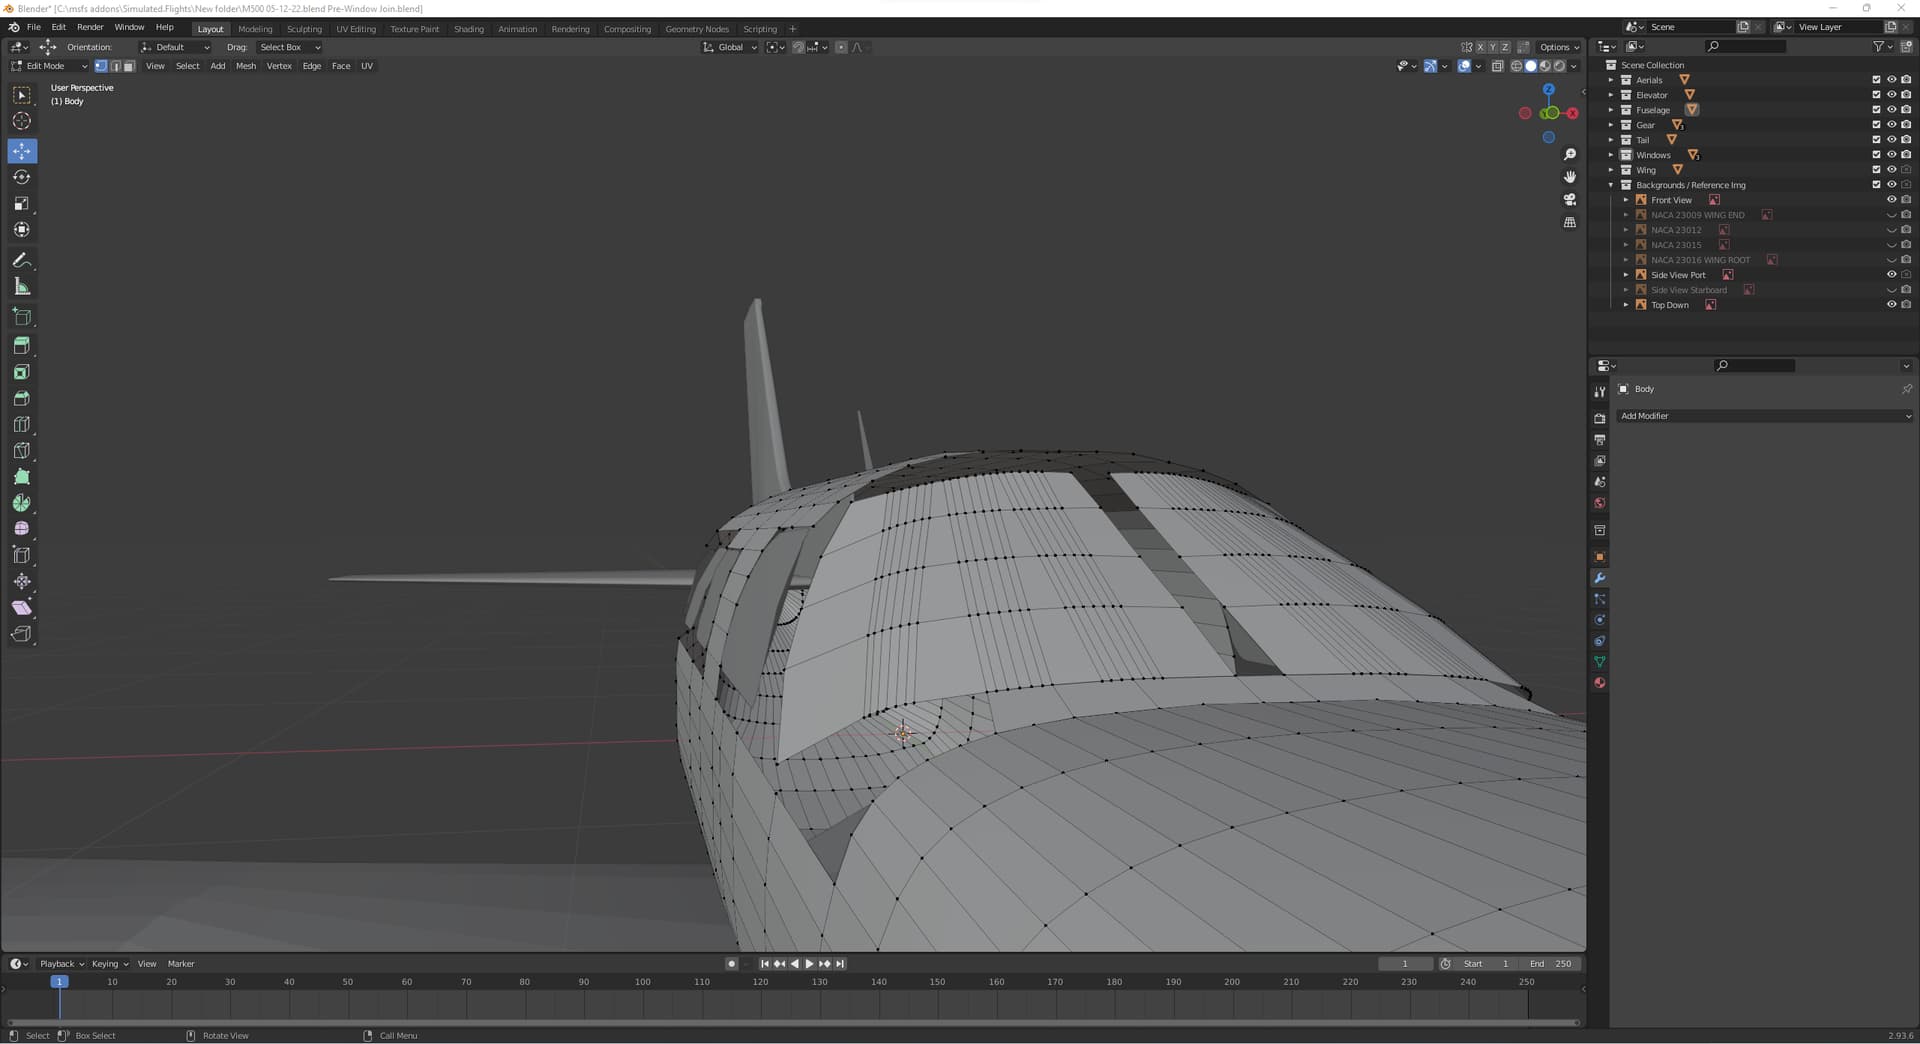Click the red X axis on the navigation gizmo
Screen dimensions: 1920x1044
[x=1573, y=114]
